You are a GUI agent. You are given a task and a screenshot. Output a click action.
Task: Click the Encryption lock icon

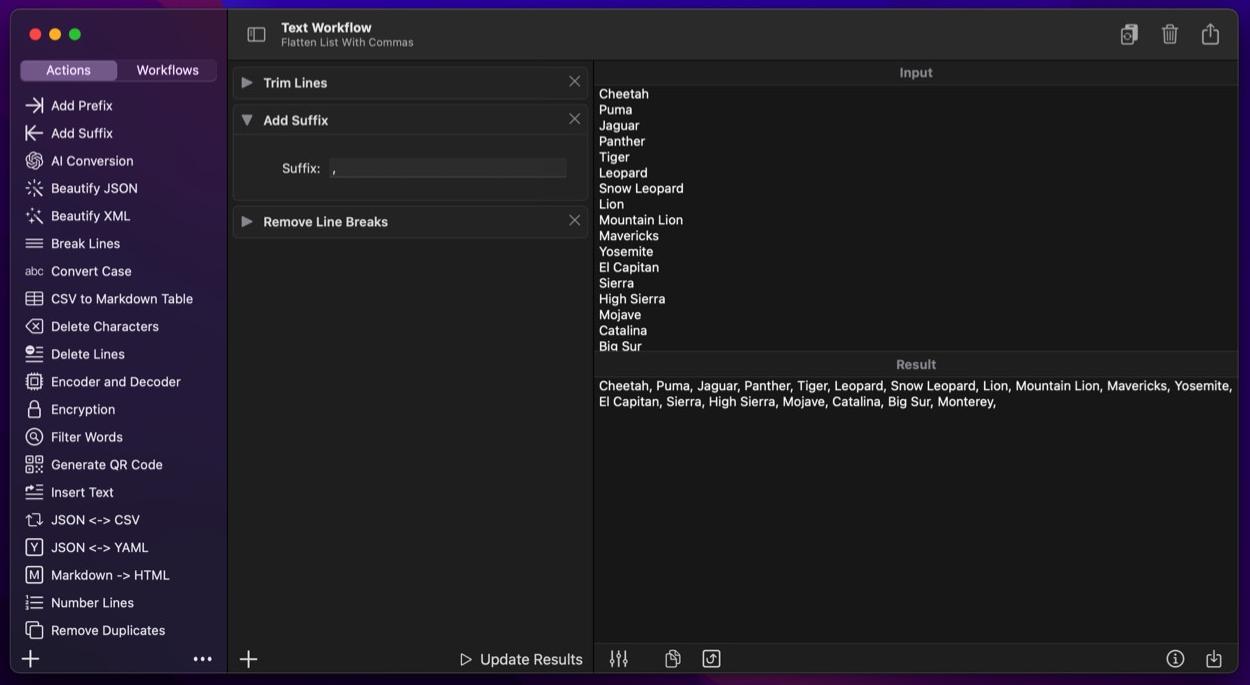coord(34,409)
